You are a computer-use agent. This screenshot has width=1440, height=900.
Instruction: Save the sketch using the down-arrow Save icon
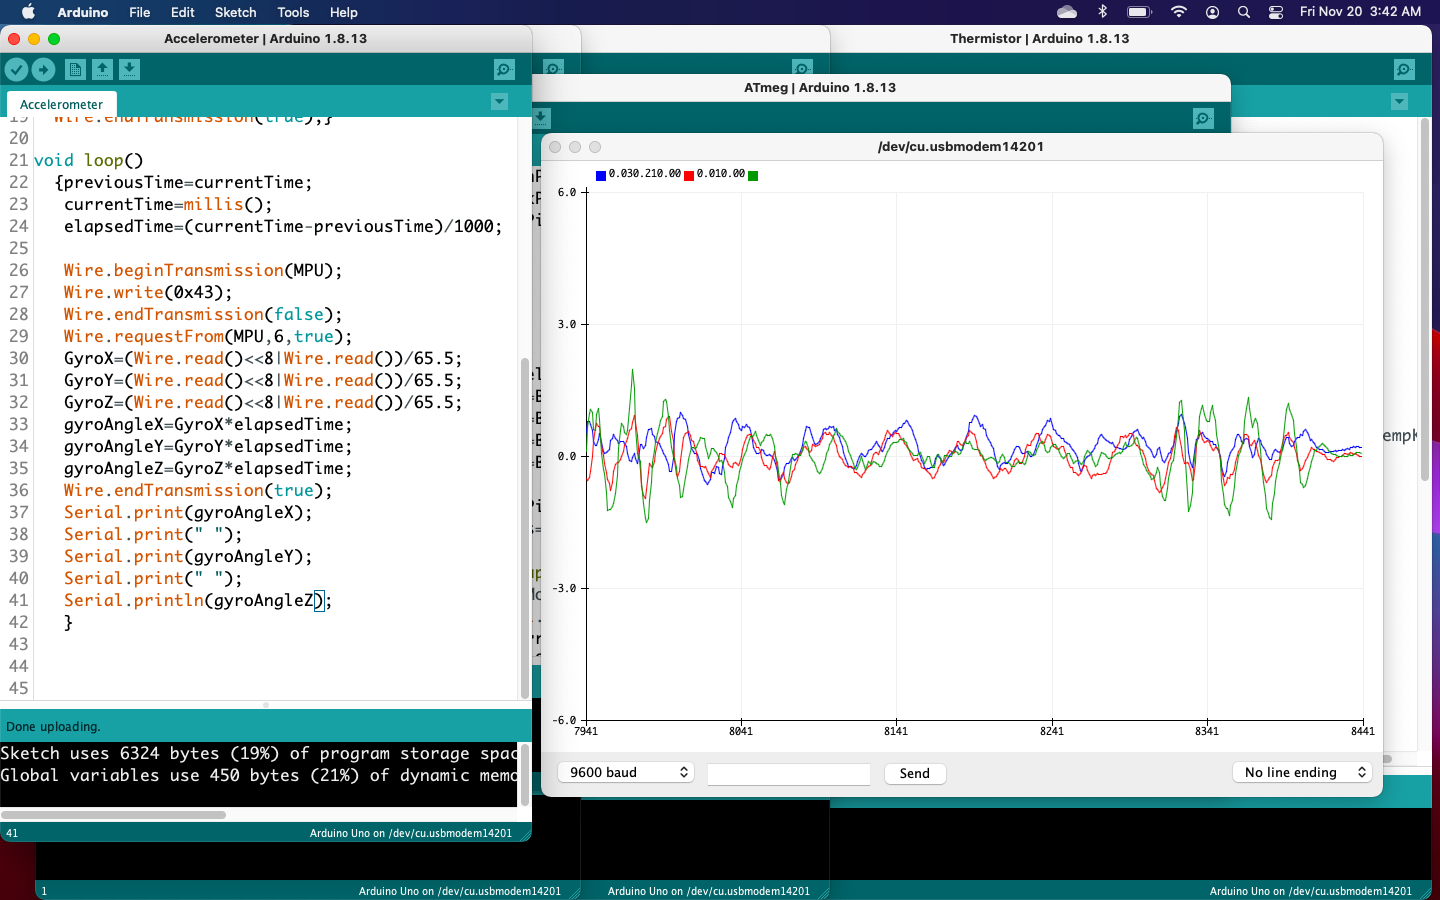[x=129, y=69]
